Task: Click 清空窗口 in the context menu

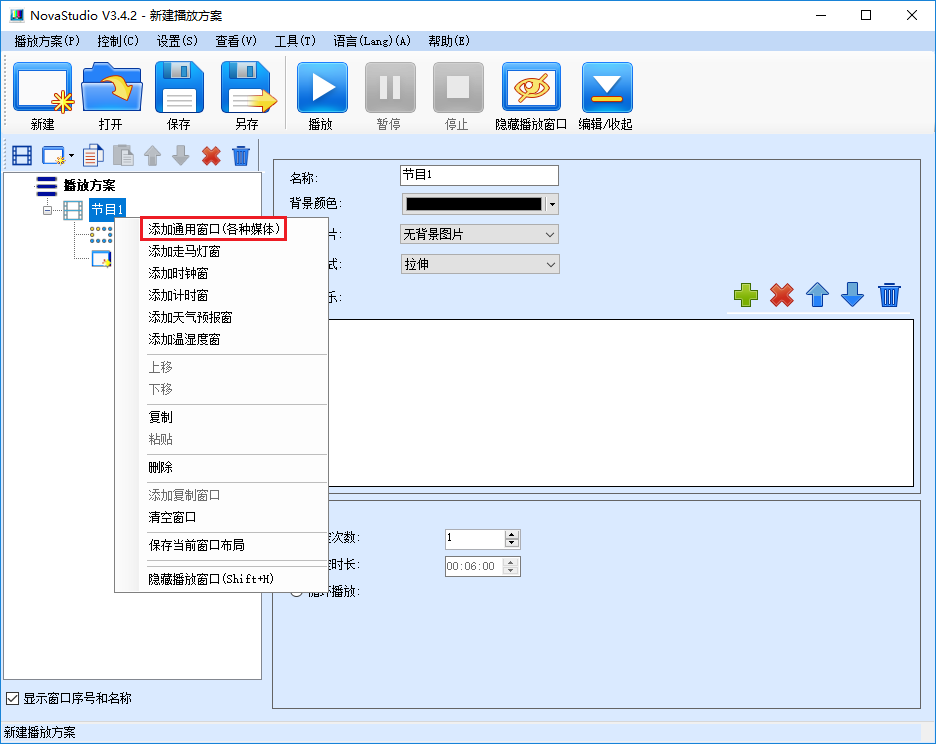Action: click(172, 517)
